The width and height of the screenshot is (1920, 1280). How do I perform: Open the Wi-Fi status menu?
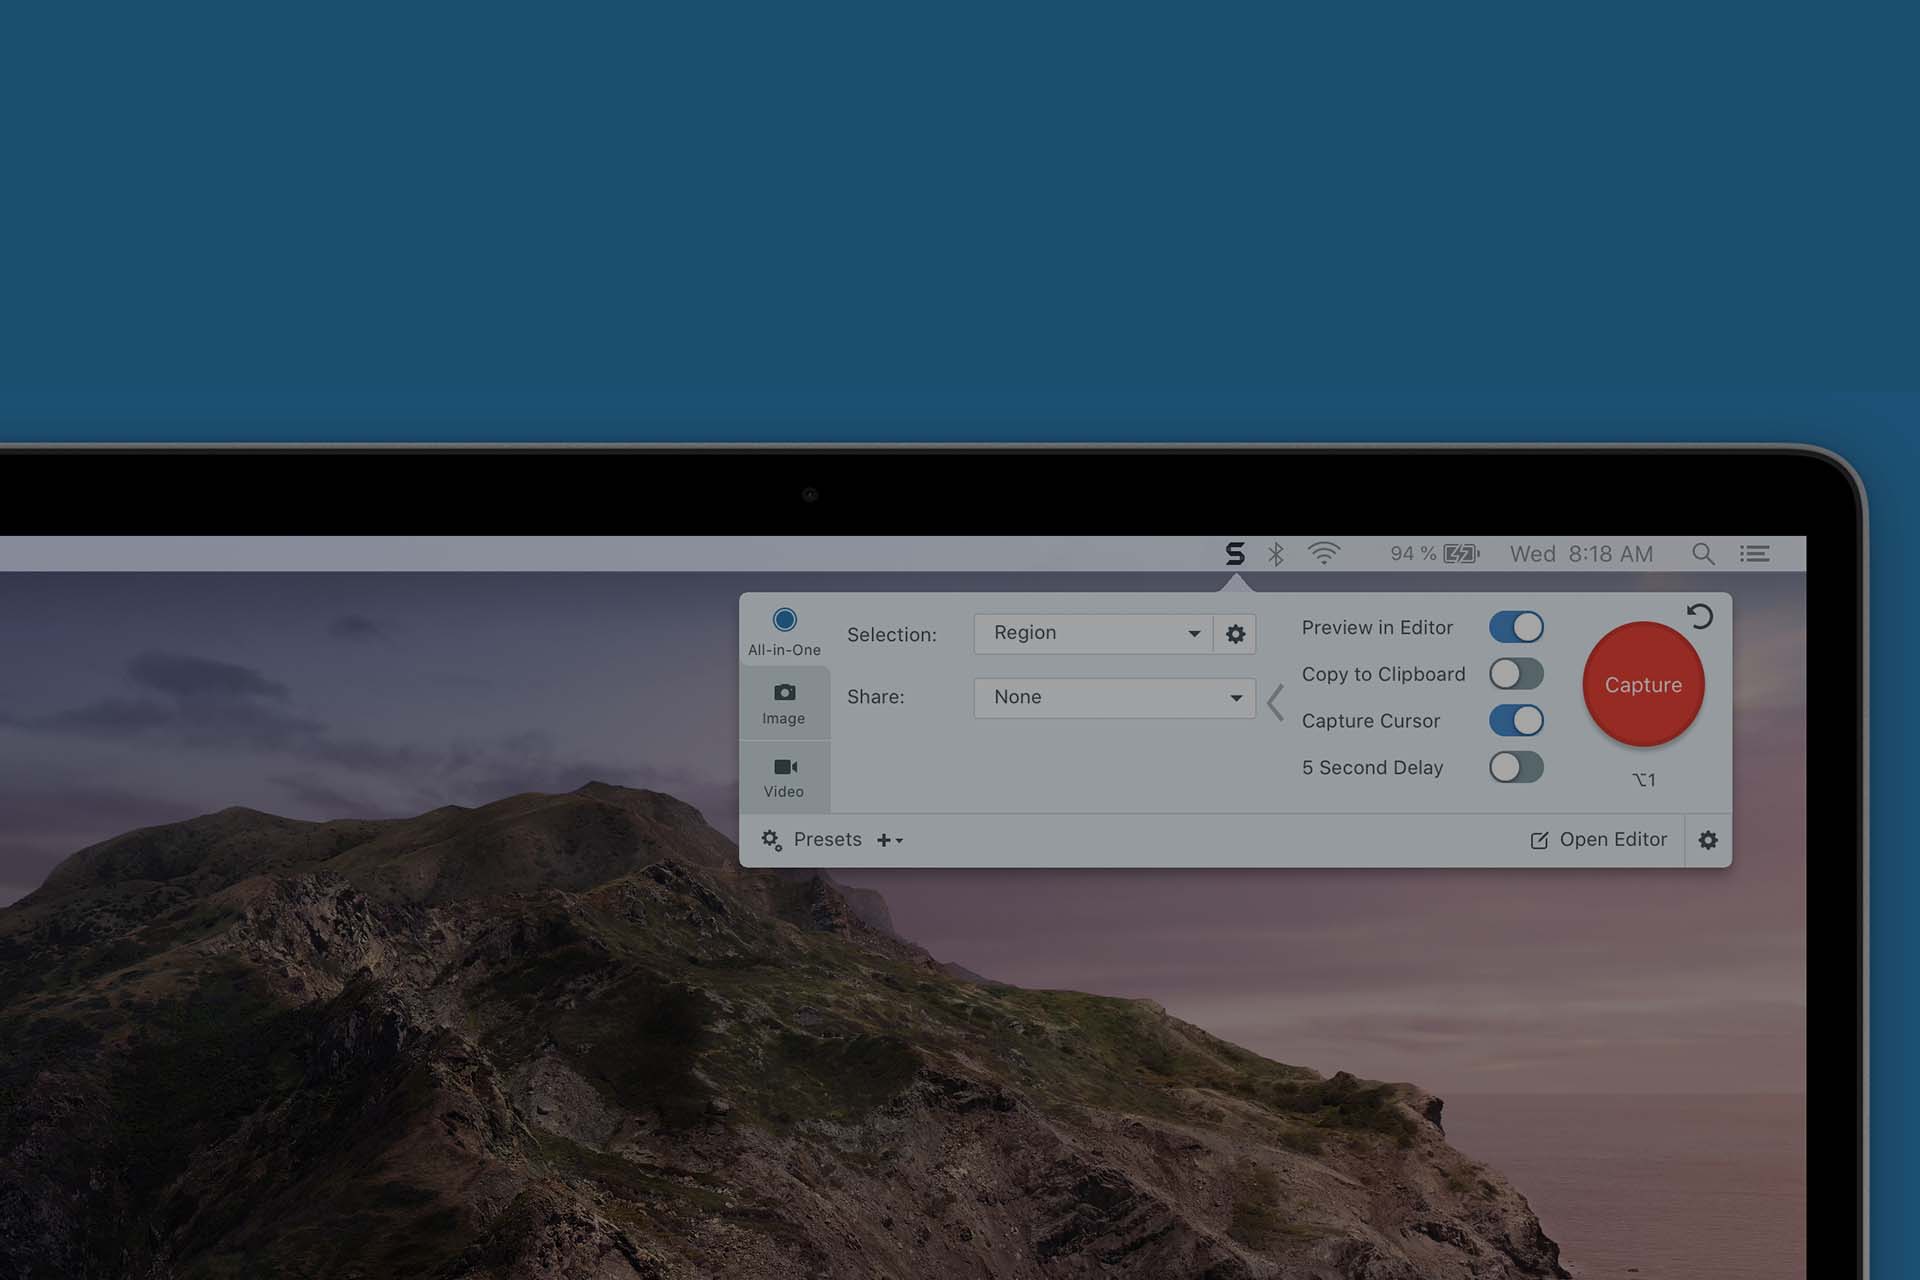[x=1324, y=554]
